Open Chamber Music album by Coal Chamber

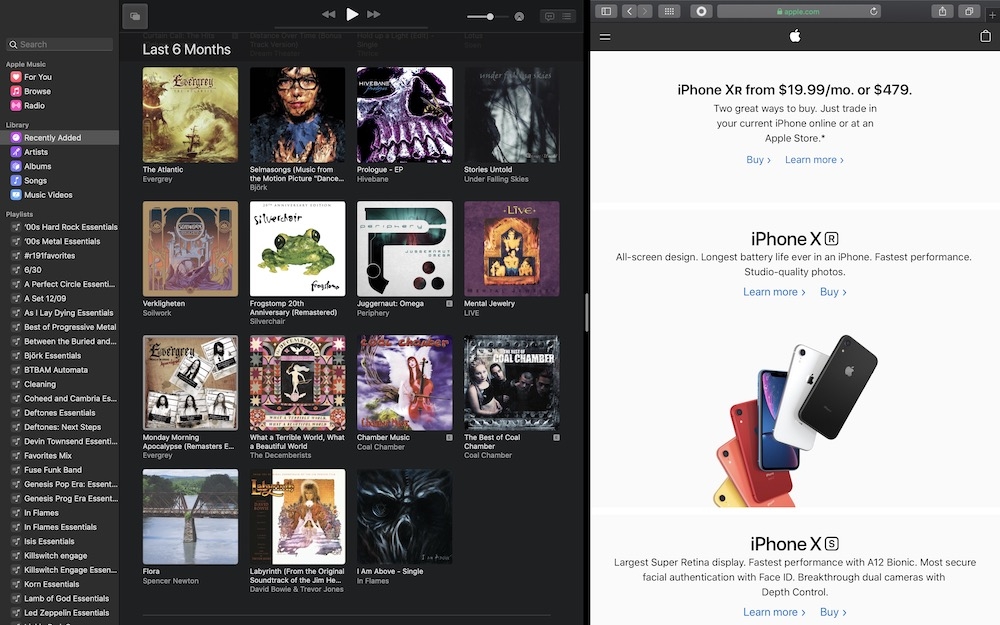tap(404, 383)
